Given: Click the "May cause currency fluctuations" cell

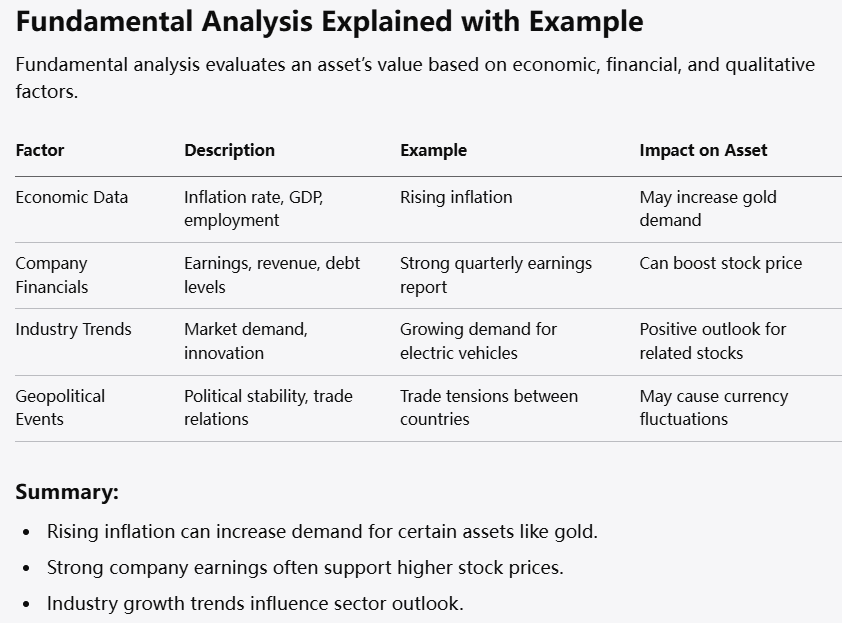Looking at the screenshot, I should [x=713, y=407].
